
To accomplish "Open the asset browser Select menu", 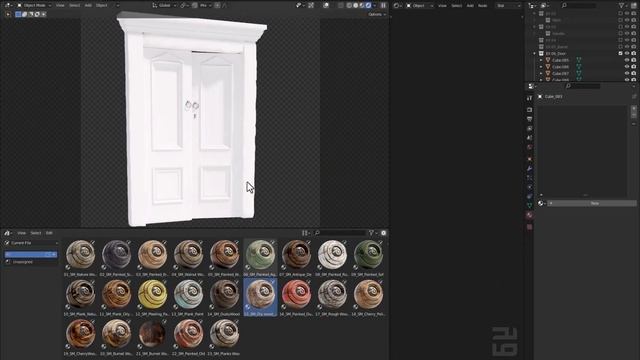I will pyautogui.click(x=36, y=233).
